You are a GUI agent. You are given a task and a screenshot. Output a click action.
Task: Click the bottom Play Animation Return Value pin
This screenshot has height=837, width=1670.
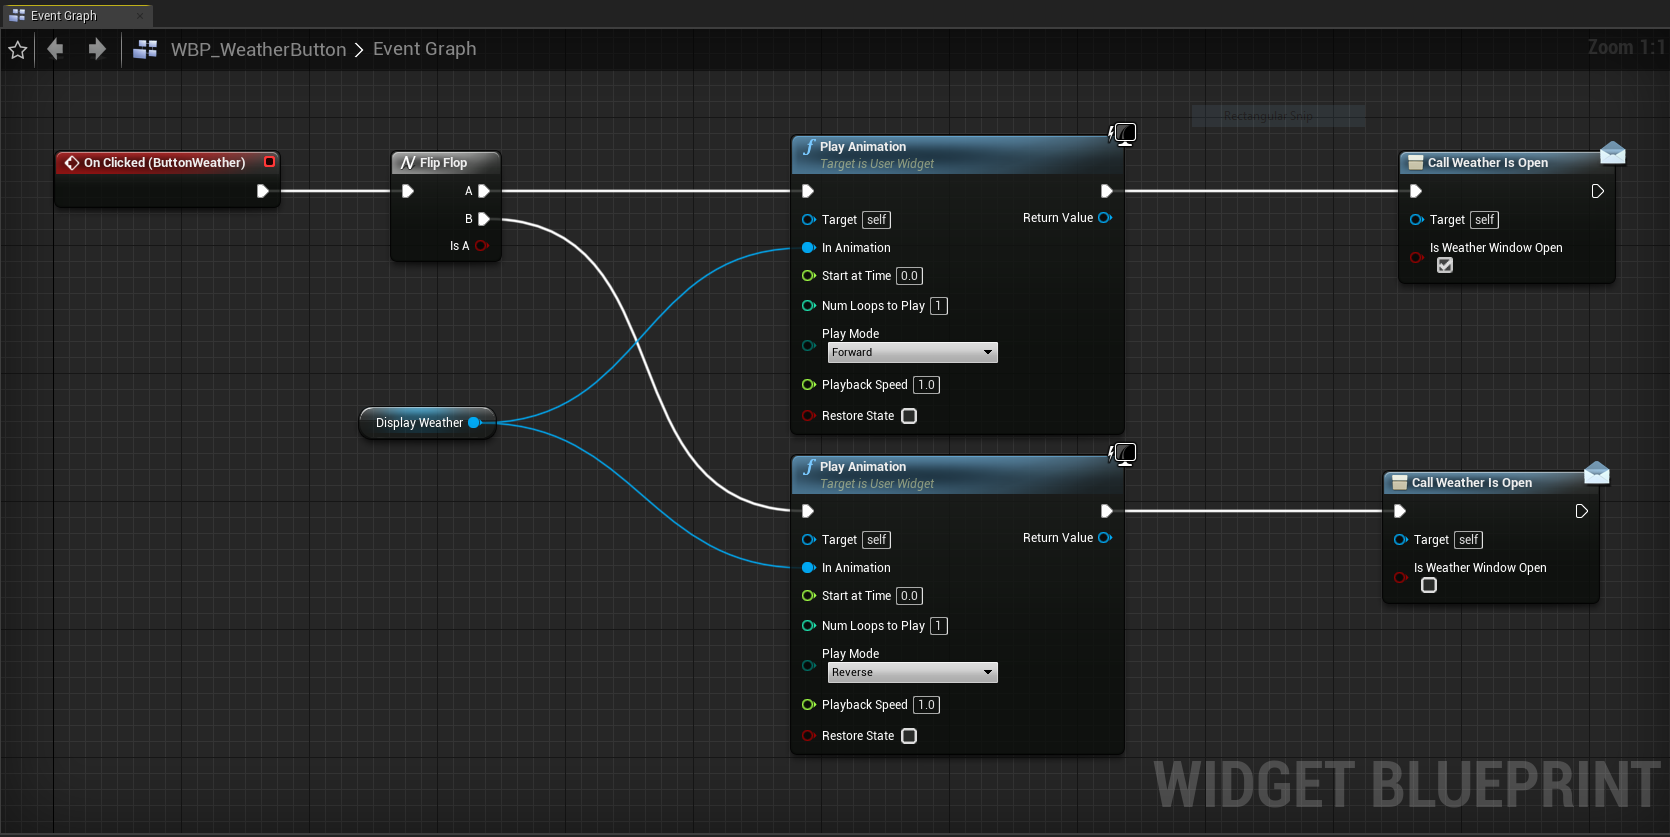[x=1105, y=538]
